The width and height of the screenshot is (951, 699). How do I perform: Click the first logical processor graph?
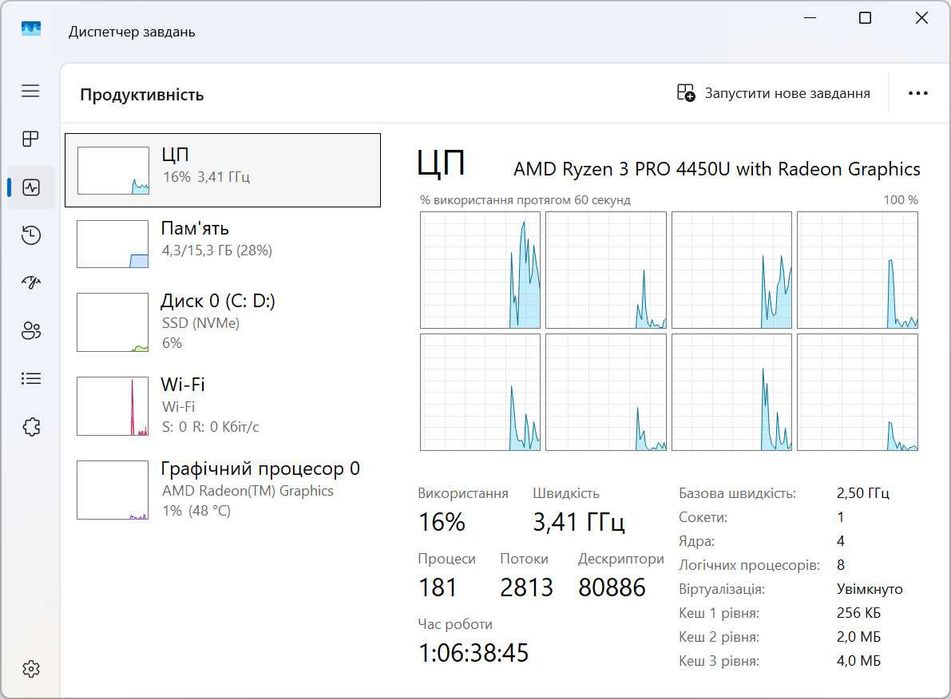click(x=480, y=270)
